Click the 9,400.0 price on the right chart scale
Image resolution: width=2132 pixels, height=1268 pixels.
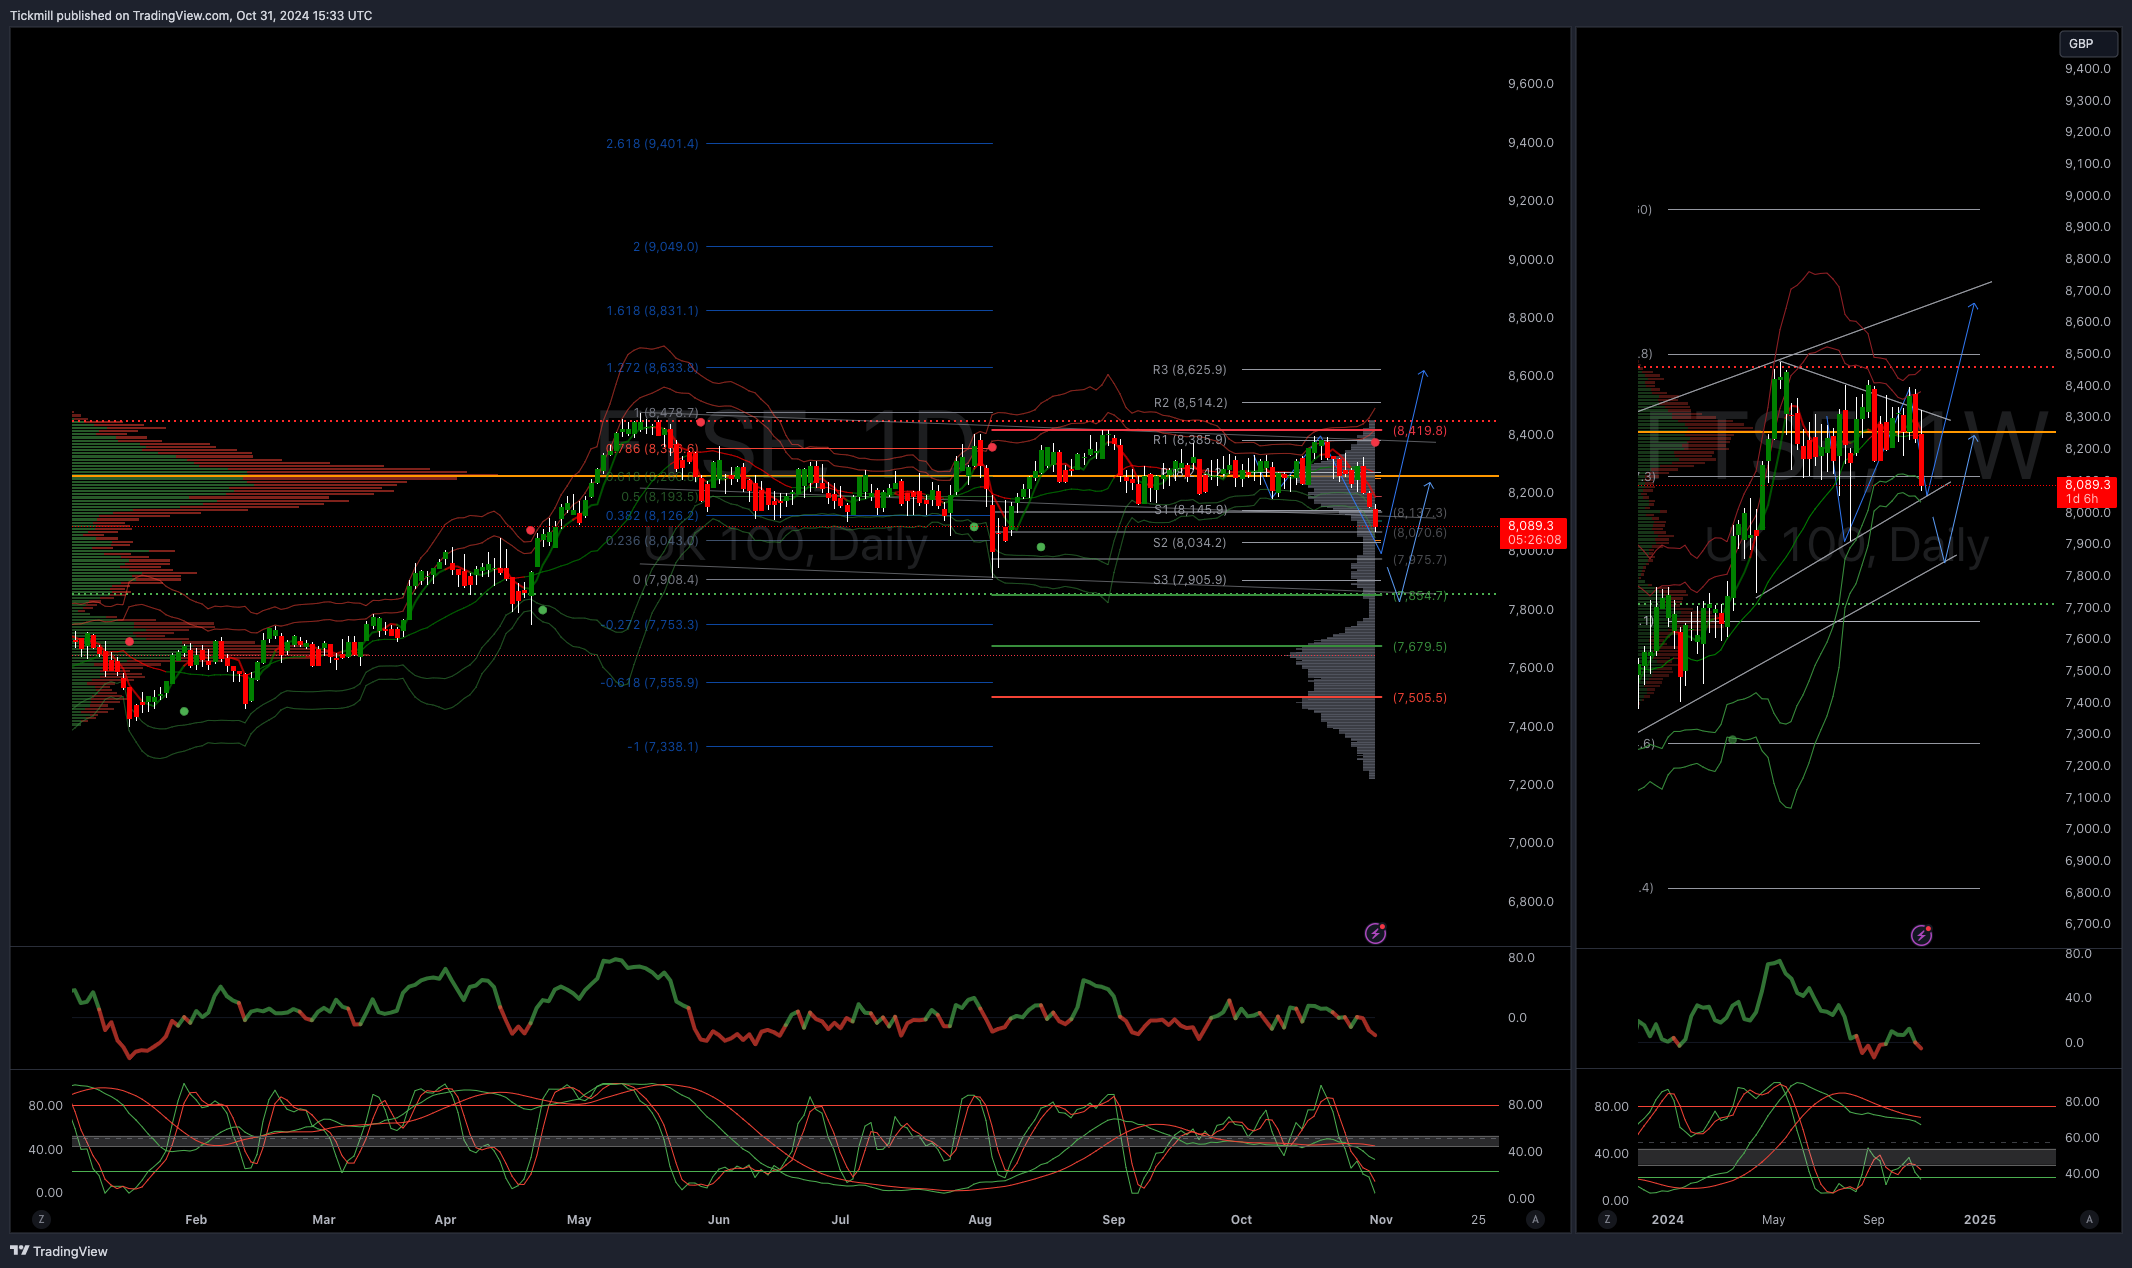[x=2088, y=68]
